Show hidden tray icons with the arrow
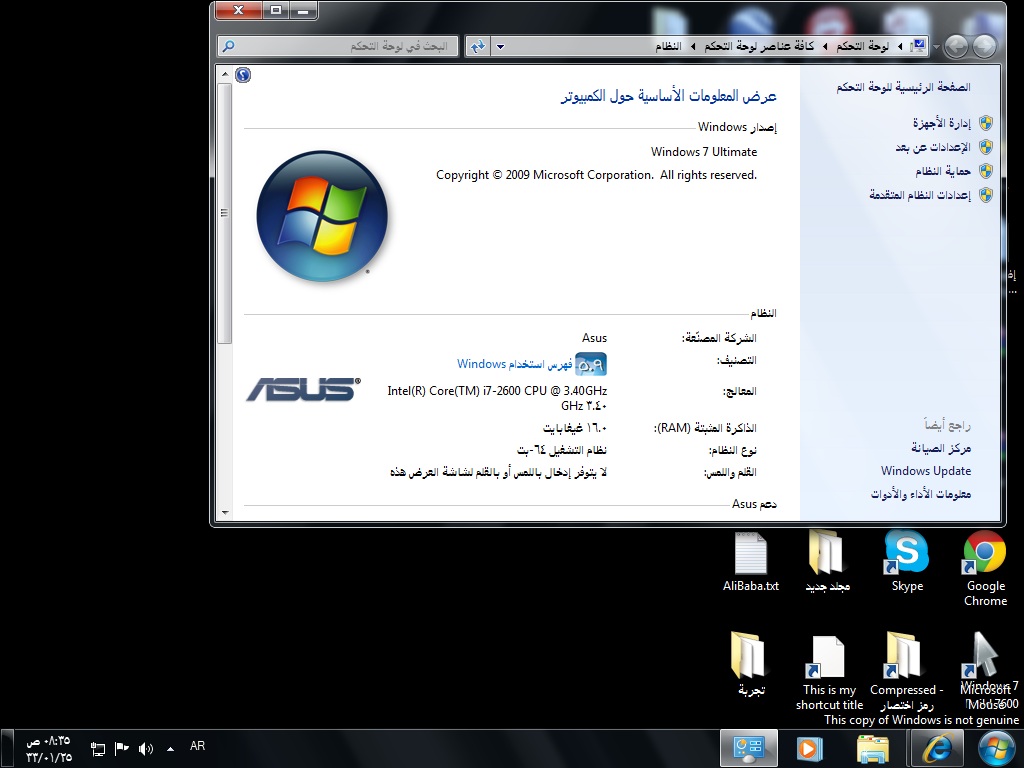1024x768 pixels. click(170, 749)
